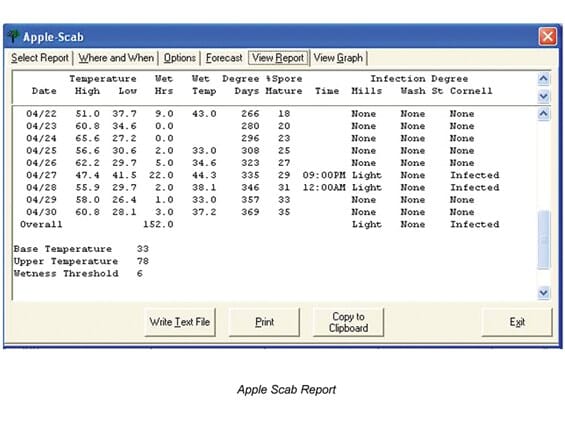
Task: Close the Apple-Scab window
Action: point(547,36)
